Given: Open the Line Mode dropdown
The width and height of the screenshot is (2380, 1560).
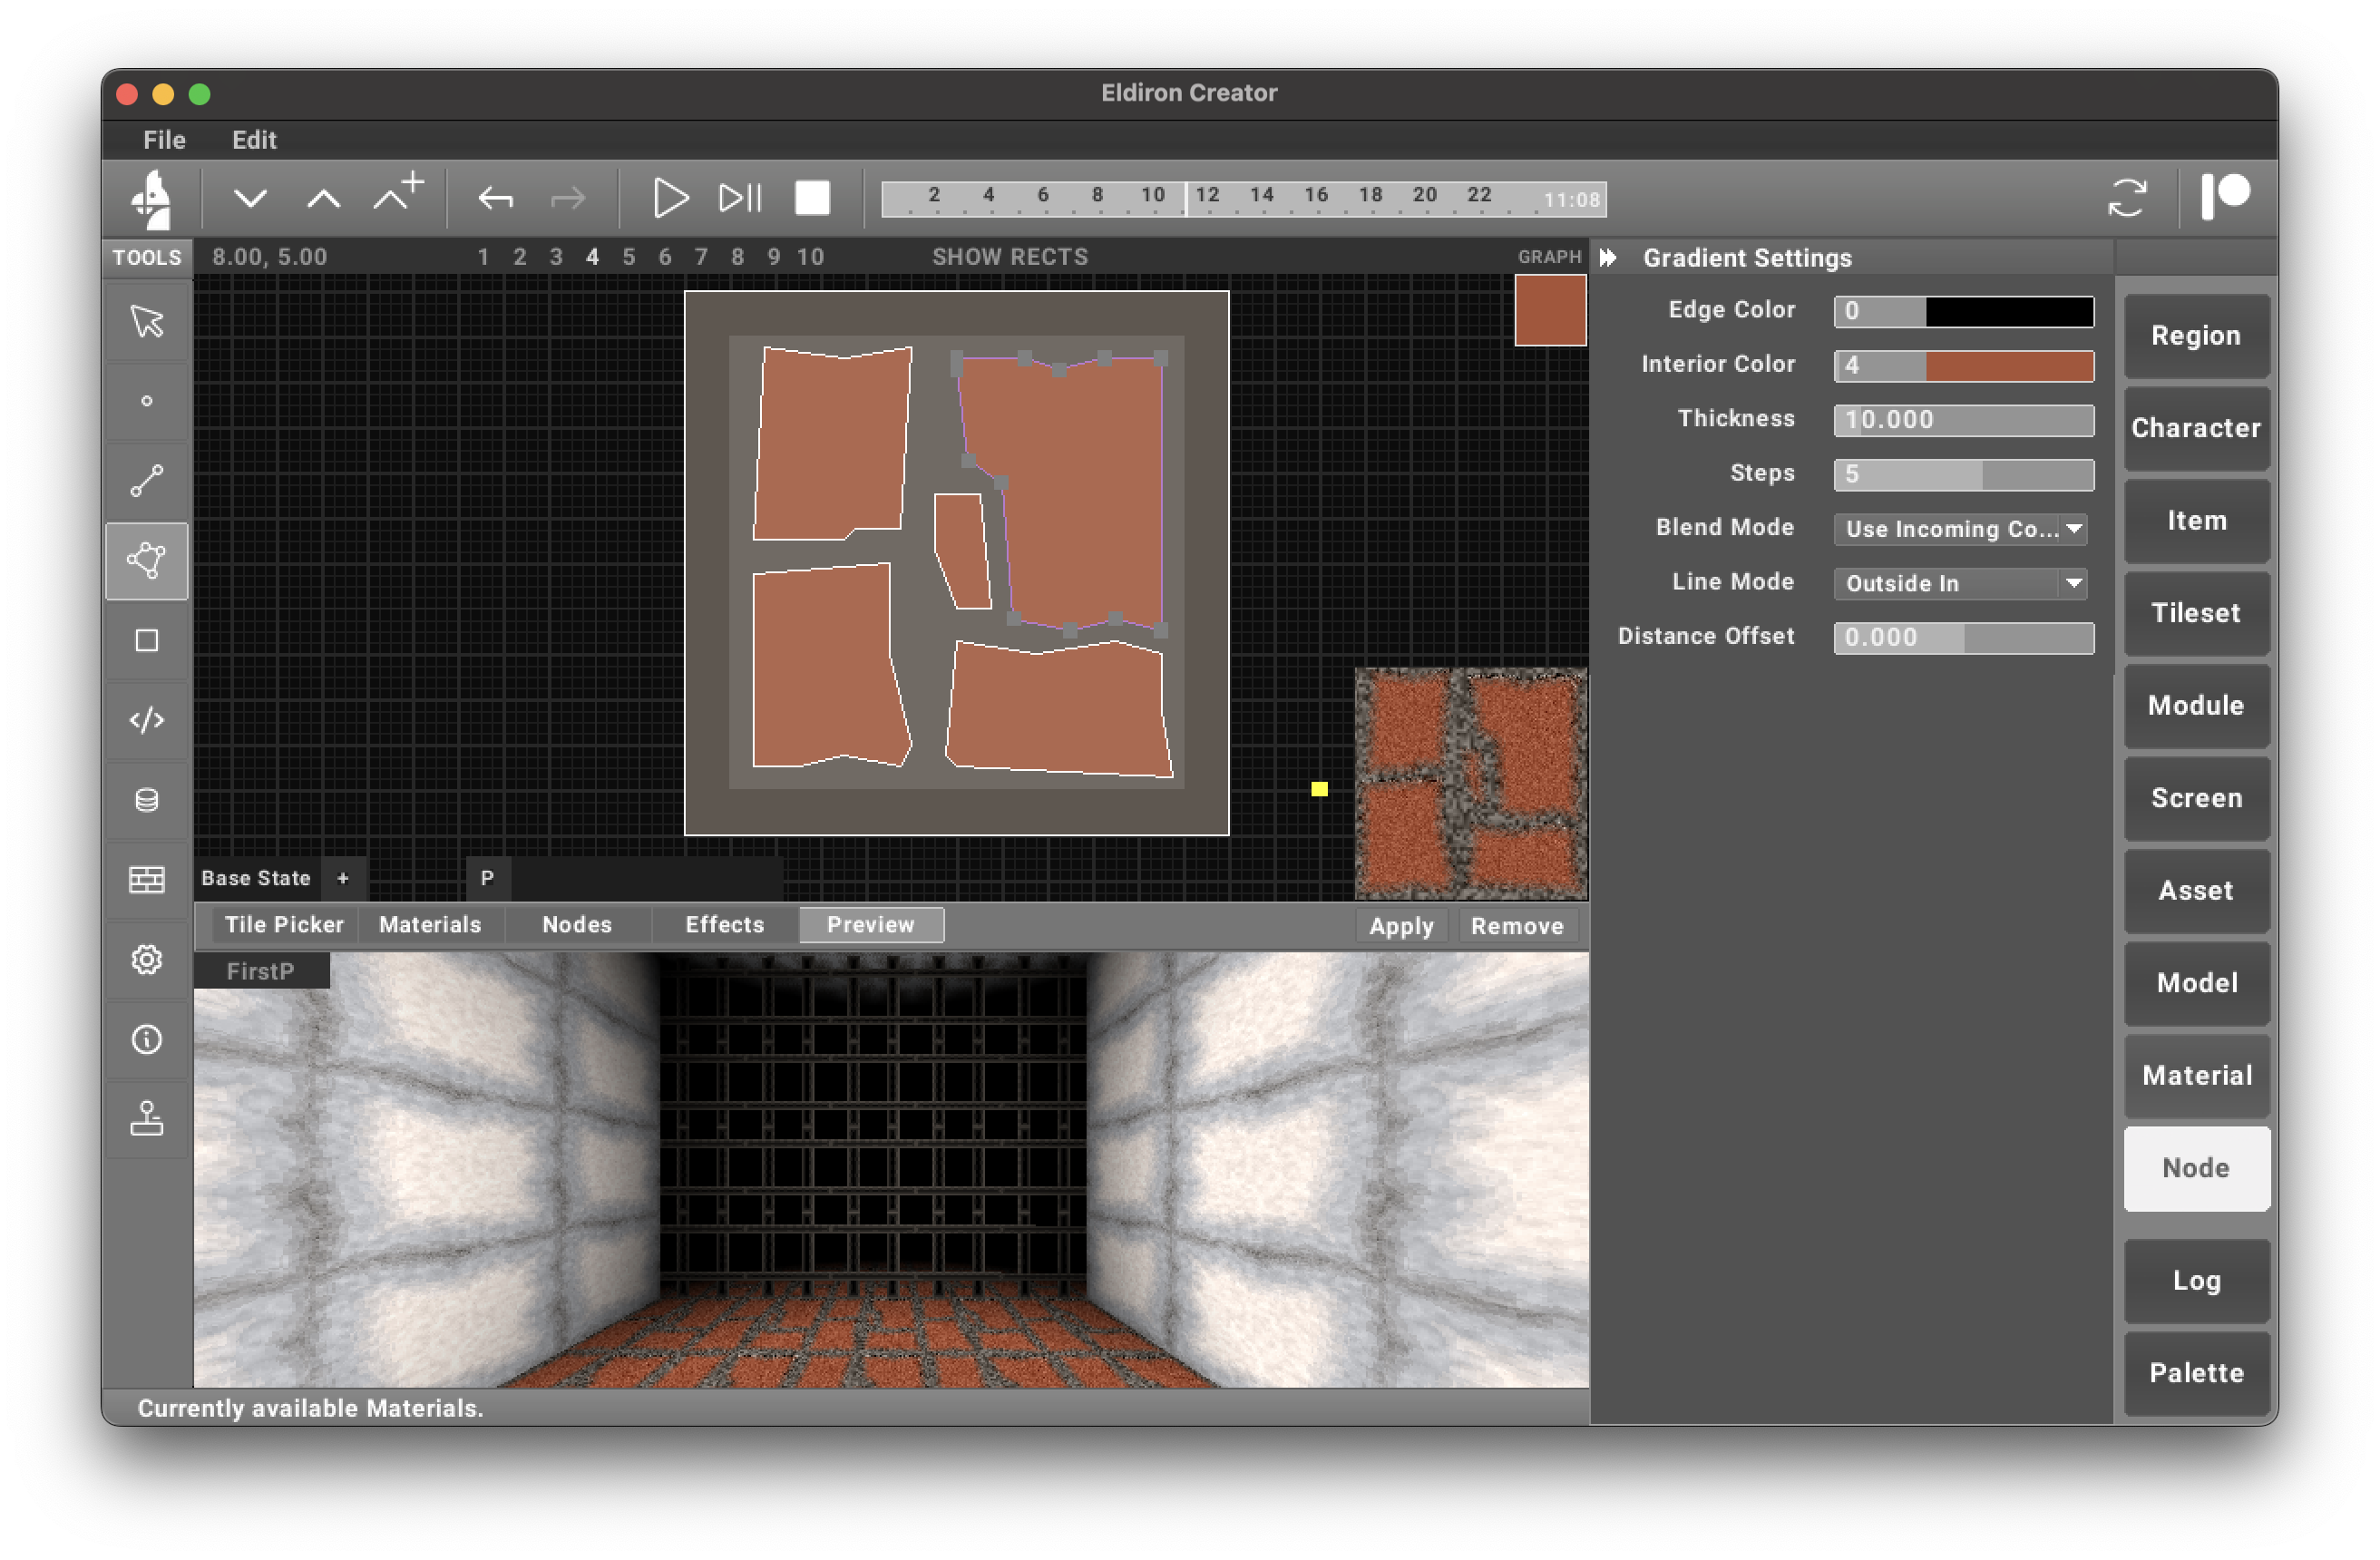Looking at the screenshot, I should coord(1961,584).
